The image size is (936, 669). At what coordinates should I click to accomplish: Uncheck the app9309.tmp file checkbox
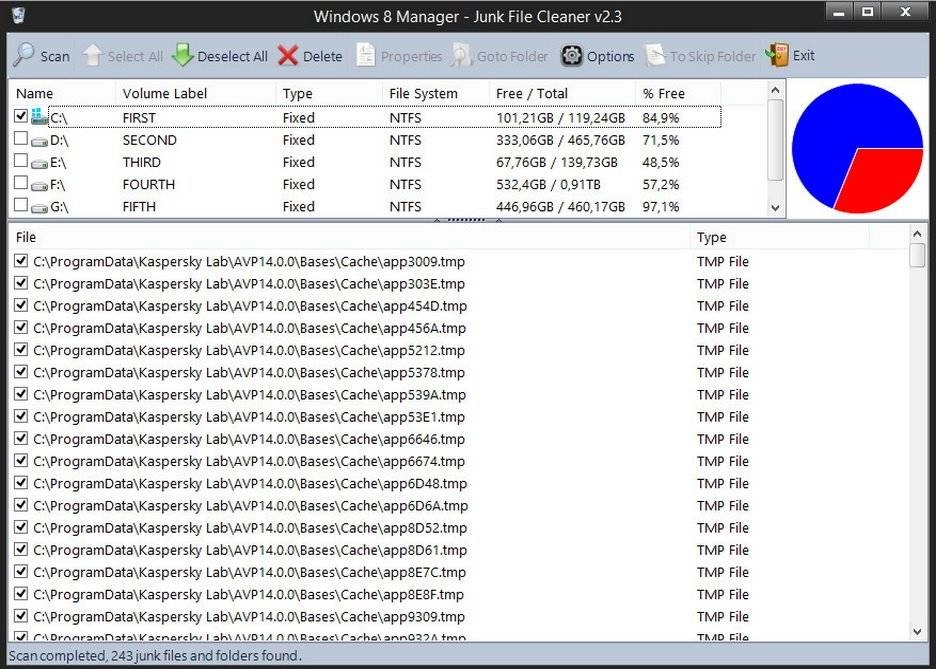[x=21, y=615]
